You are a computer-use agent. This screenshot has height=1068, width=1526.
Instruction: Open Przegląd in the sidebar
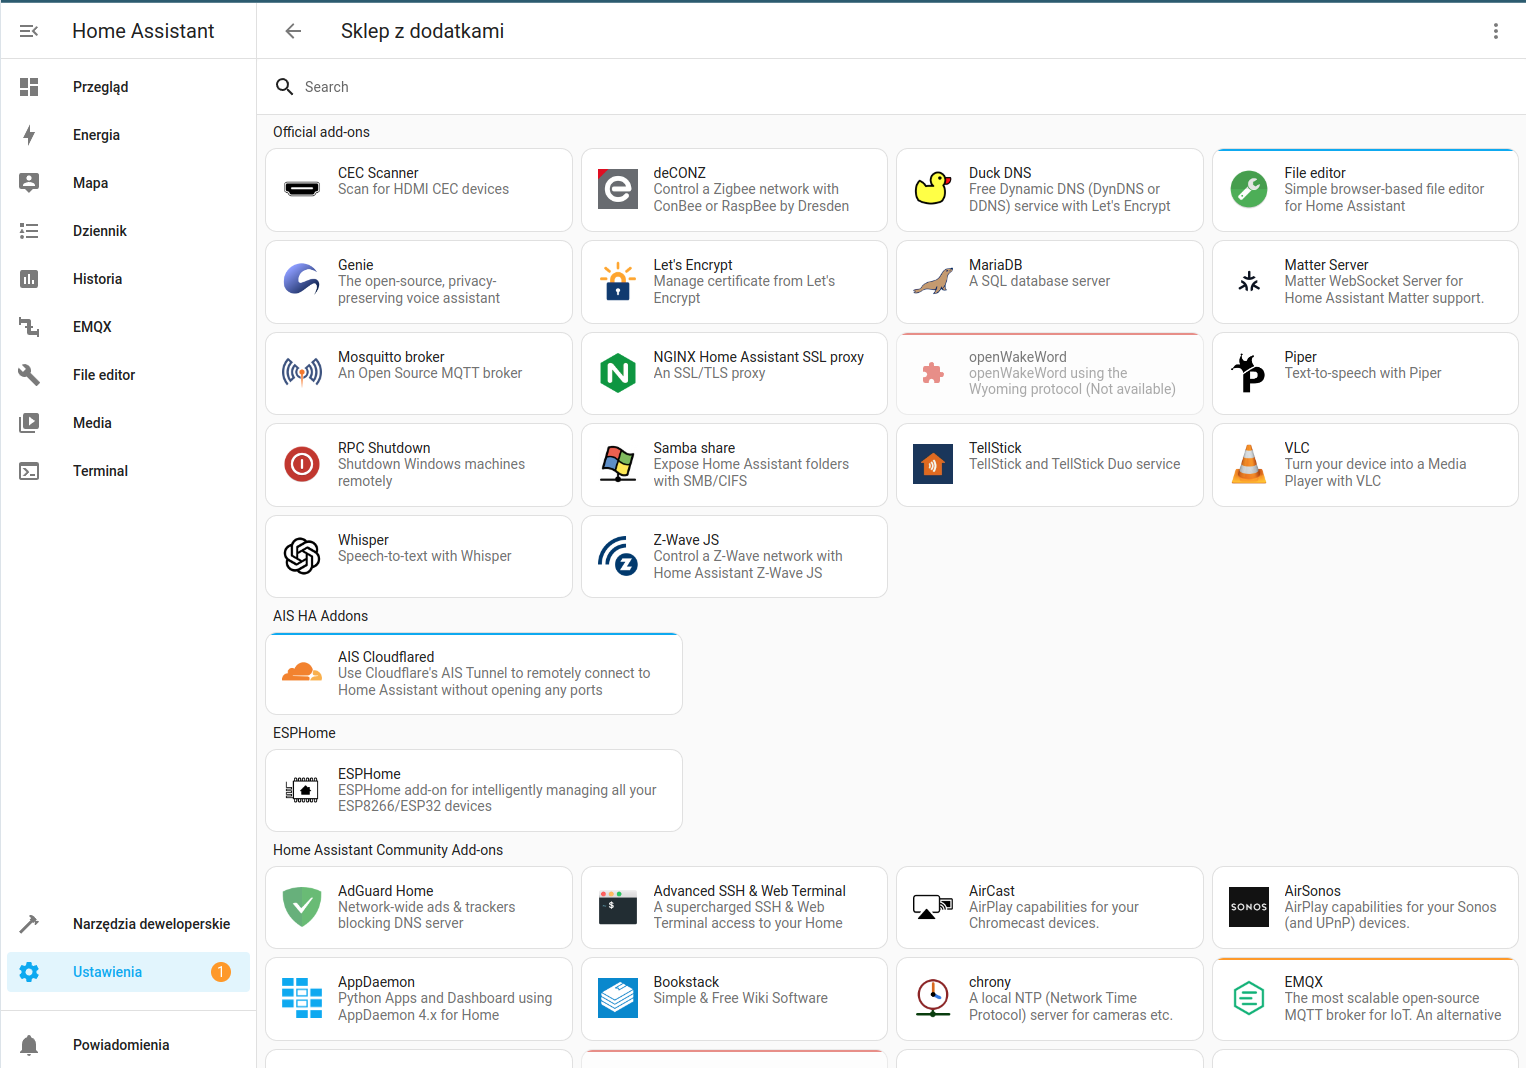coord(128,87)
